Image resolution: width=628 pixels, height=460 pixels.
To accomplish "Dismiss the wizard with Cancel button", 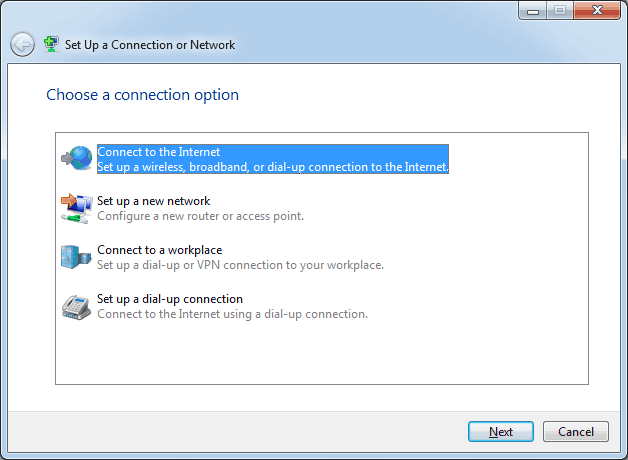I will (x=576, y=432).
